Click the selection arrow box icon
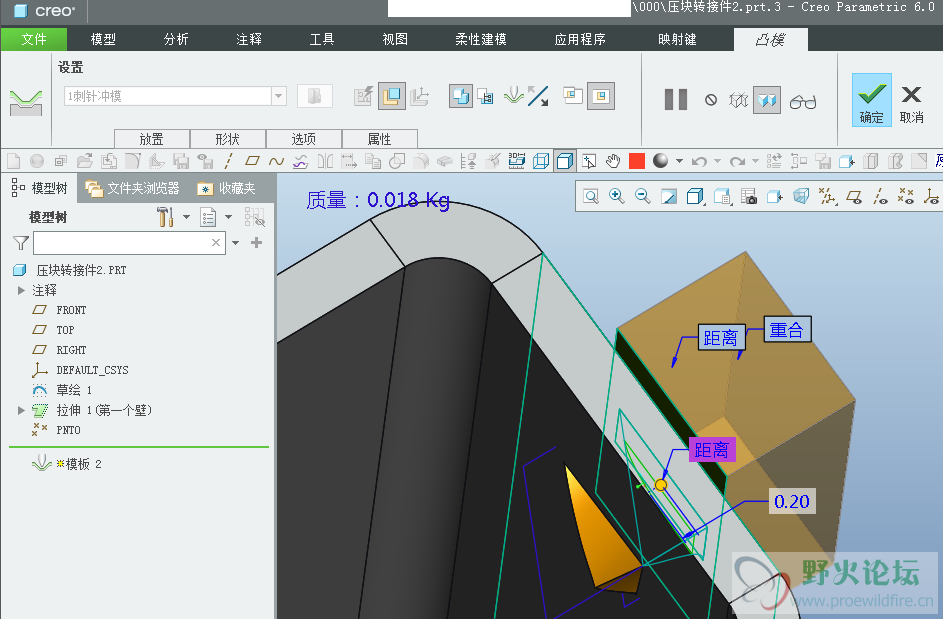 (589, 161)
